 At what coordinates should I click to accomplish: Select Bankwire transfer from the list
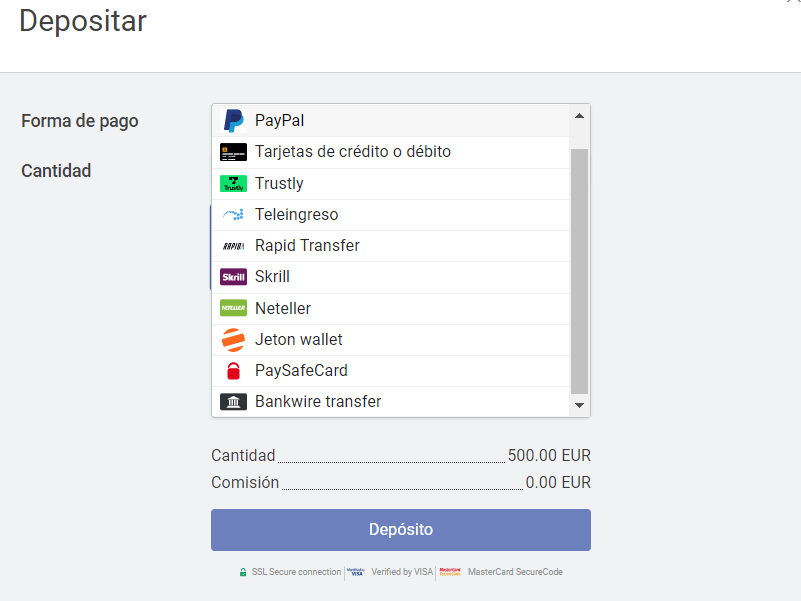click(318, 402)
